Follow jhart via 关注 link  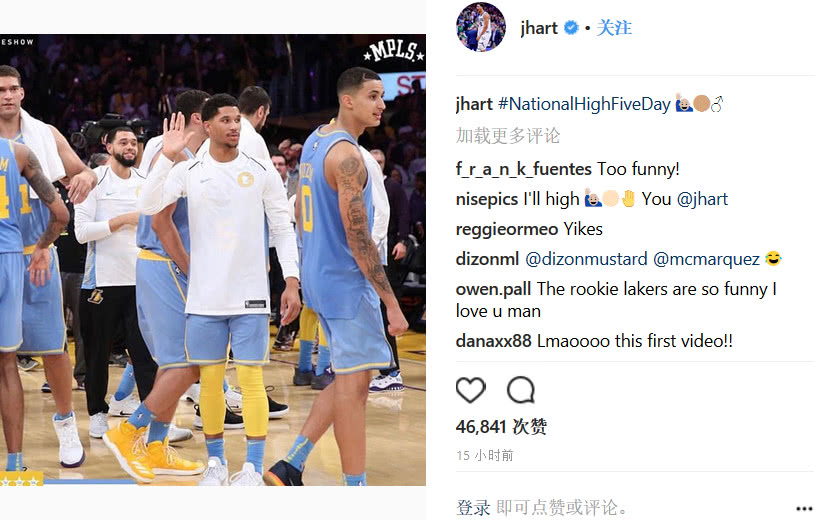(x=614, y=27)
